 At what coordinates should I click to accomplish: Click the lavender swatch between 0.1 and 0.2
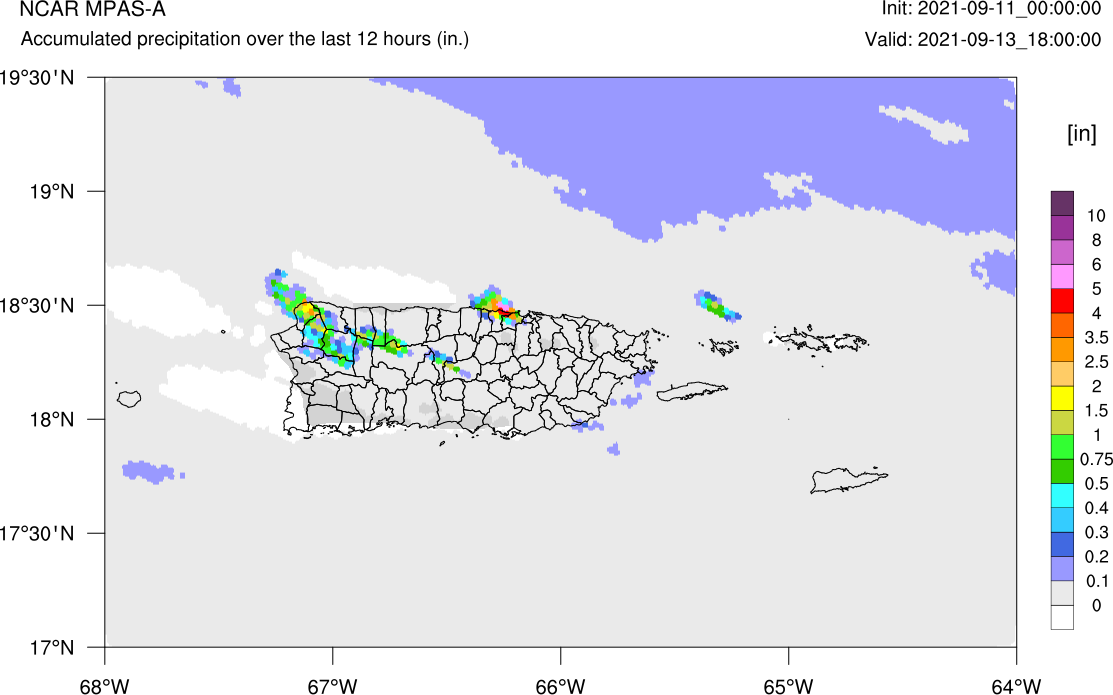pyautogui.click(x=1062, y=568)
